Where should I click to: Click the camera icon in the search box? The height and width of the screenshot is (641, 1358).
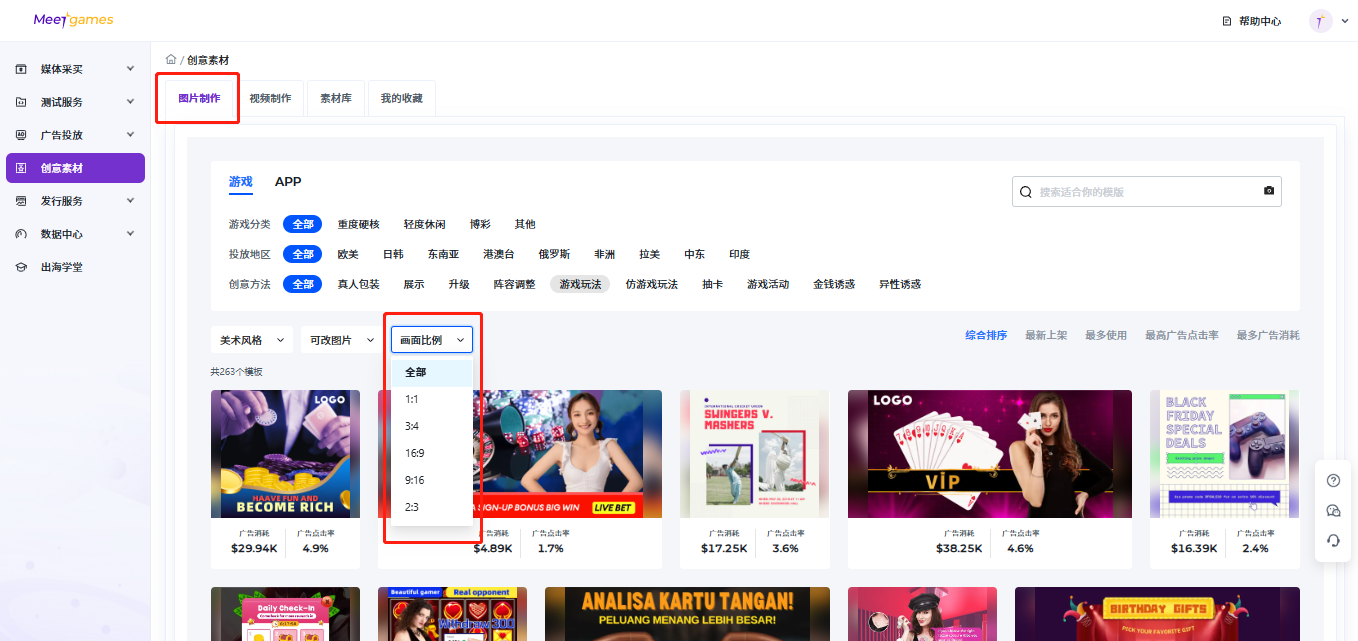[x=1268, y=190]
